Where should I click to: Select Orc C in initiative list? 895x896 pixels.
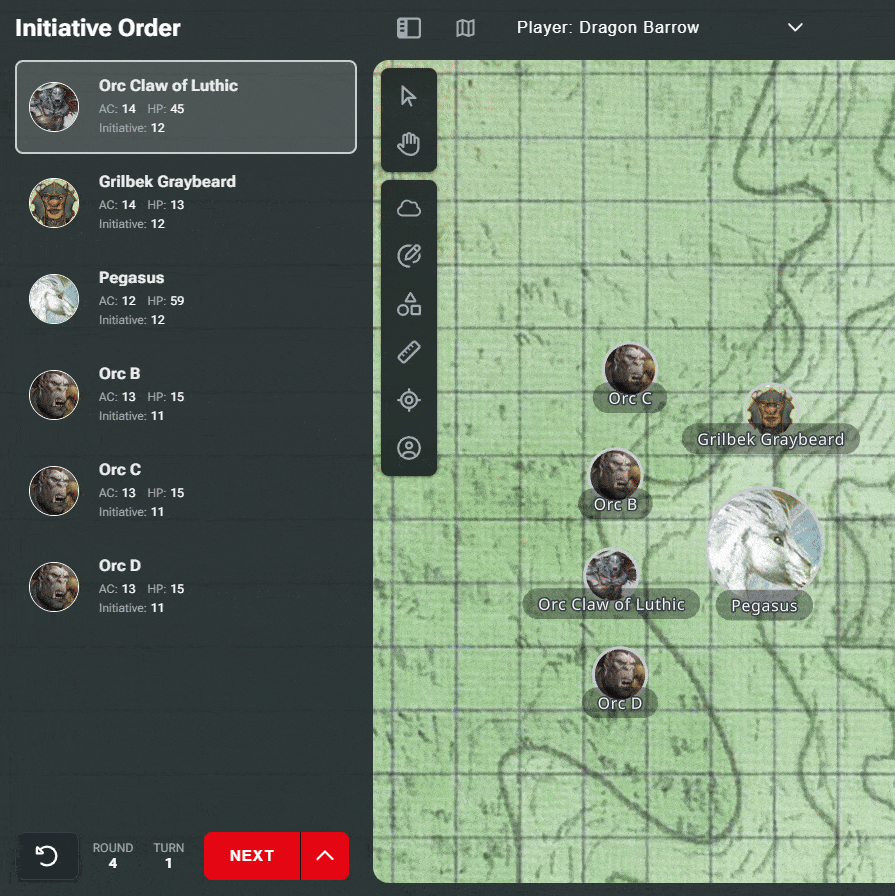186,491
